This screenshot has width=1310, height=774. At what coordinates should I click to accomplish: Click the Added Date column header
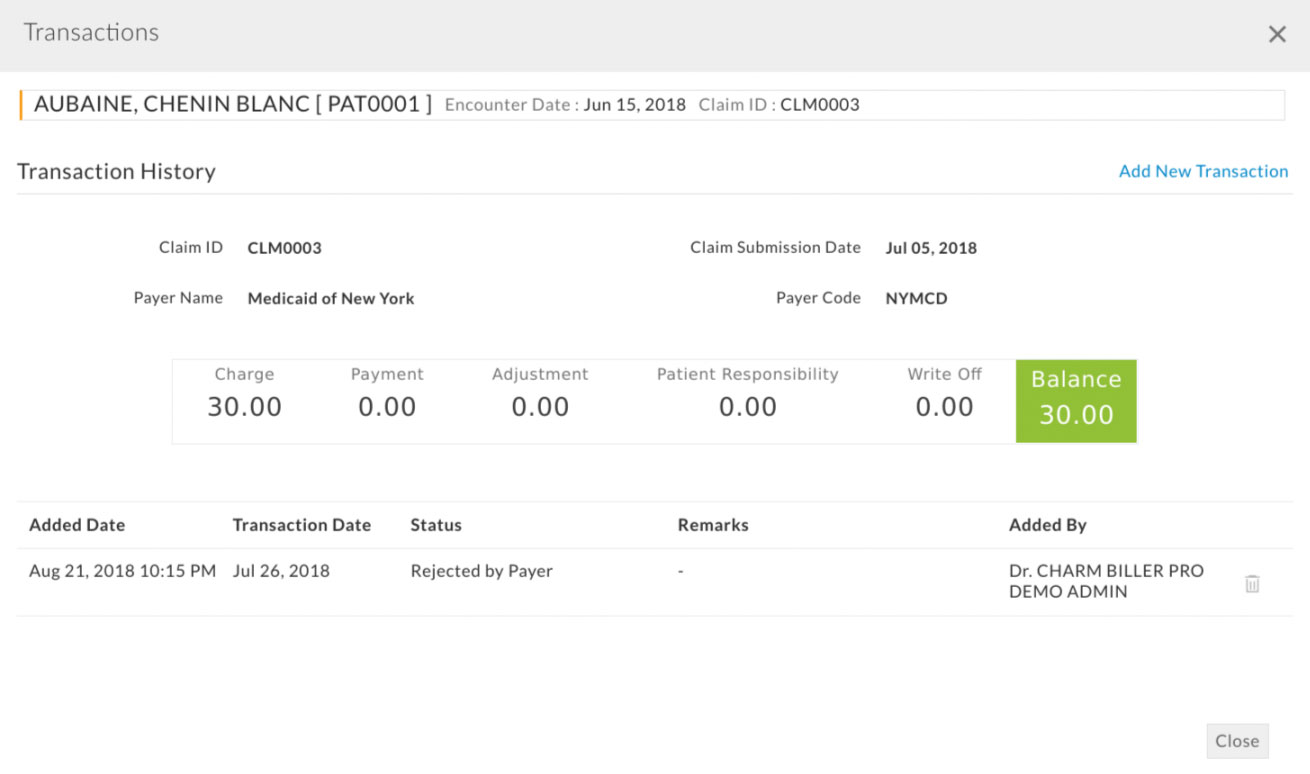(77, 525)
